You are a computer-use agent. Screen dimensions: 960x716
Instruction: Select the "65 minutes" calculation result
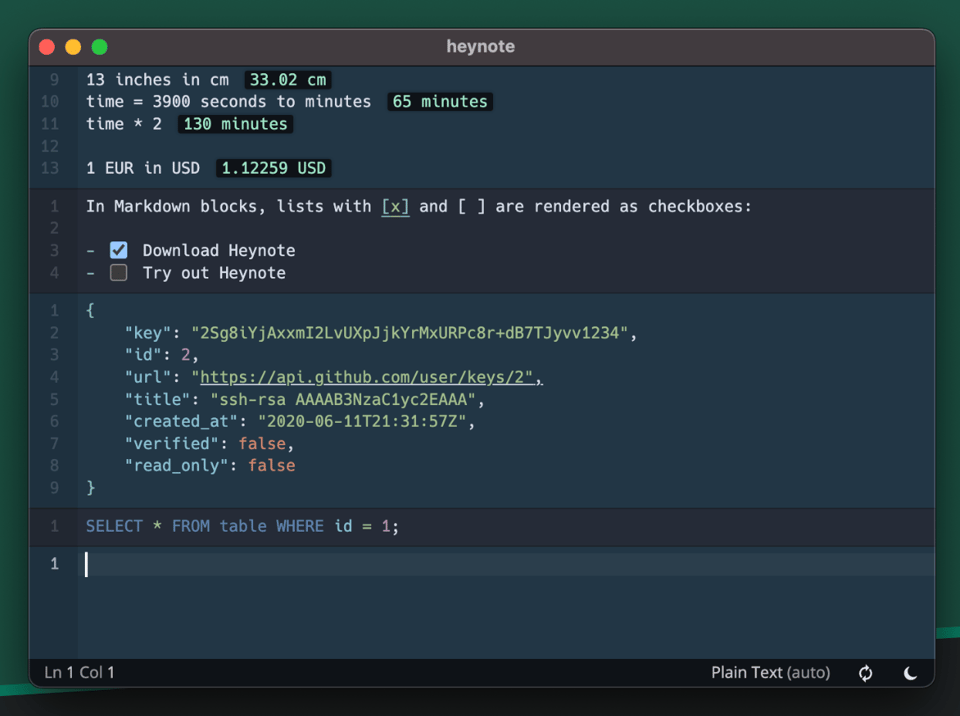(x=439, y=101)
